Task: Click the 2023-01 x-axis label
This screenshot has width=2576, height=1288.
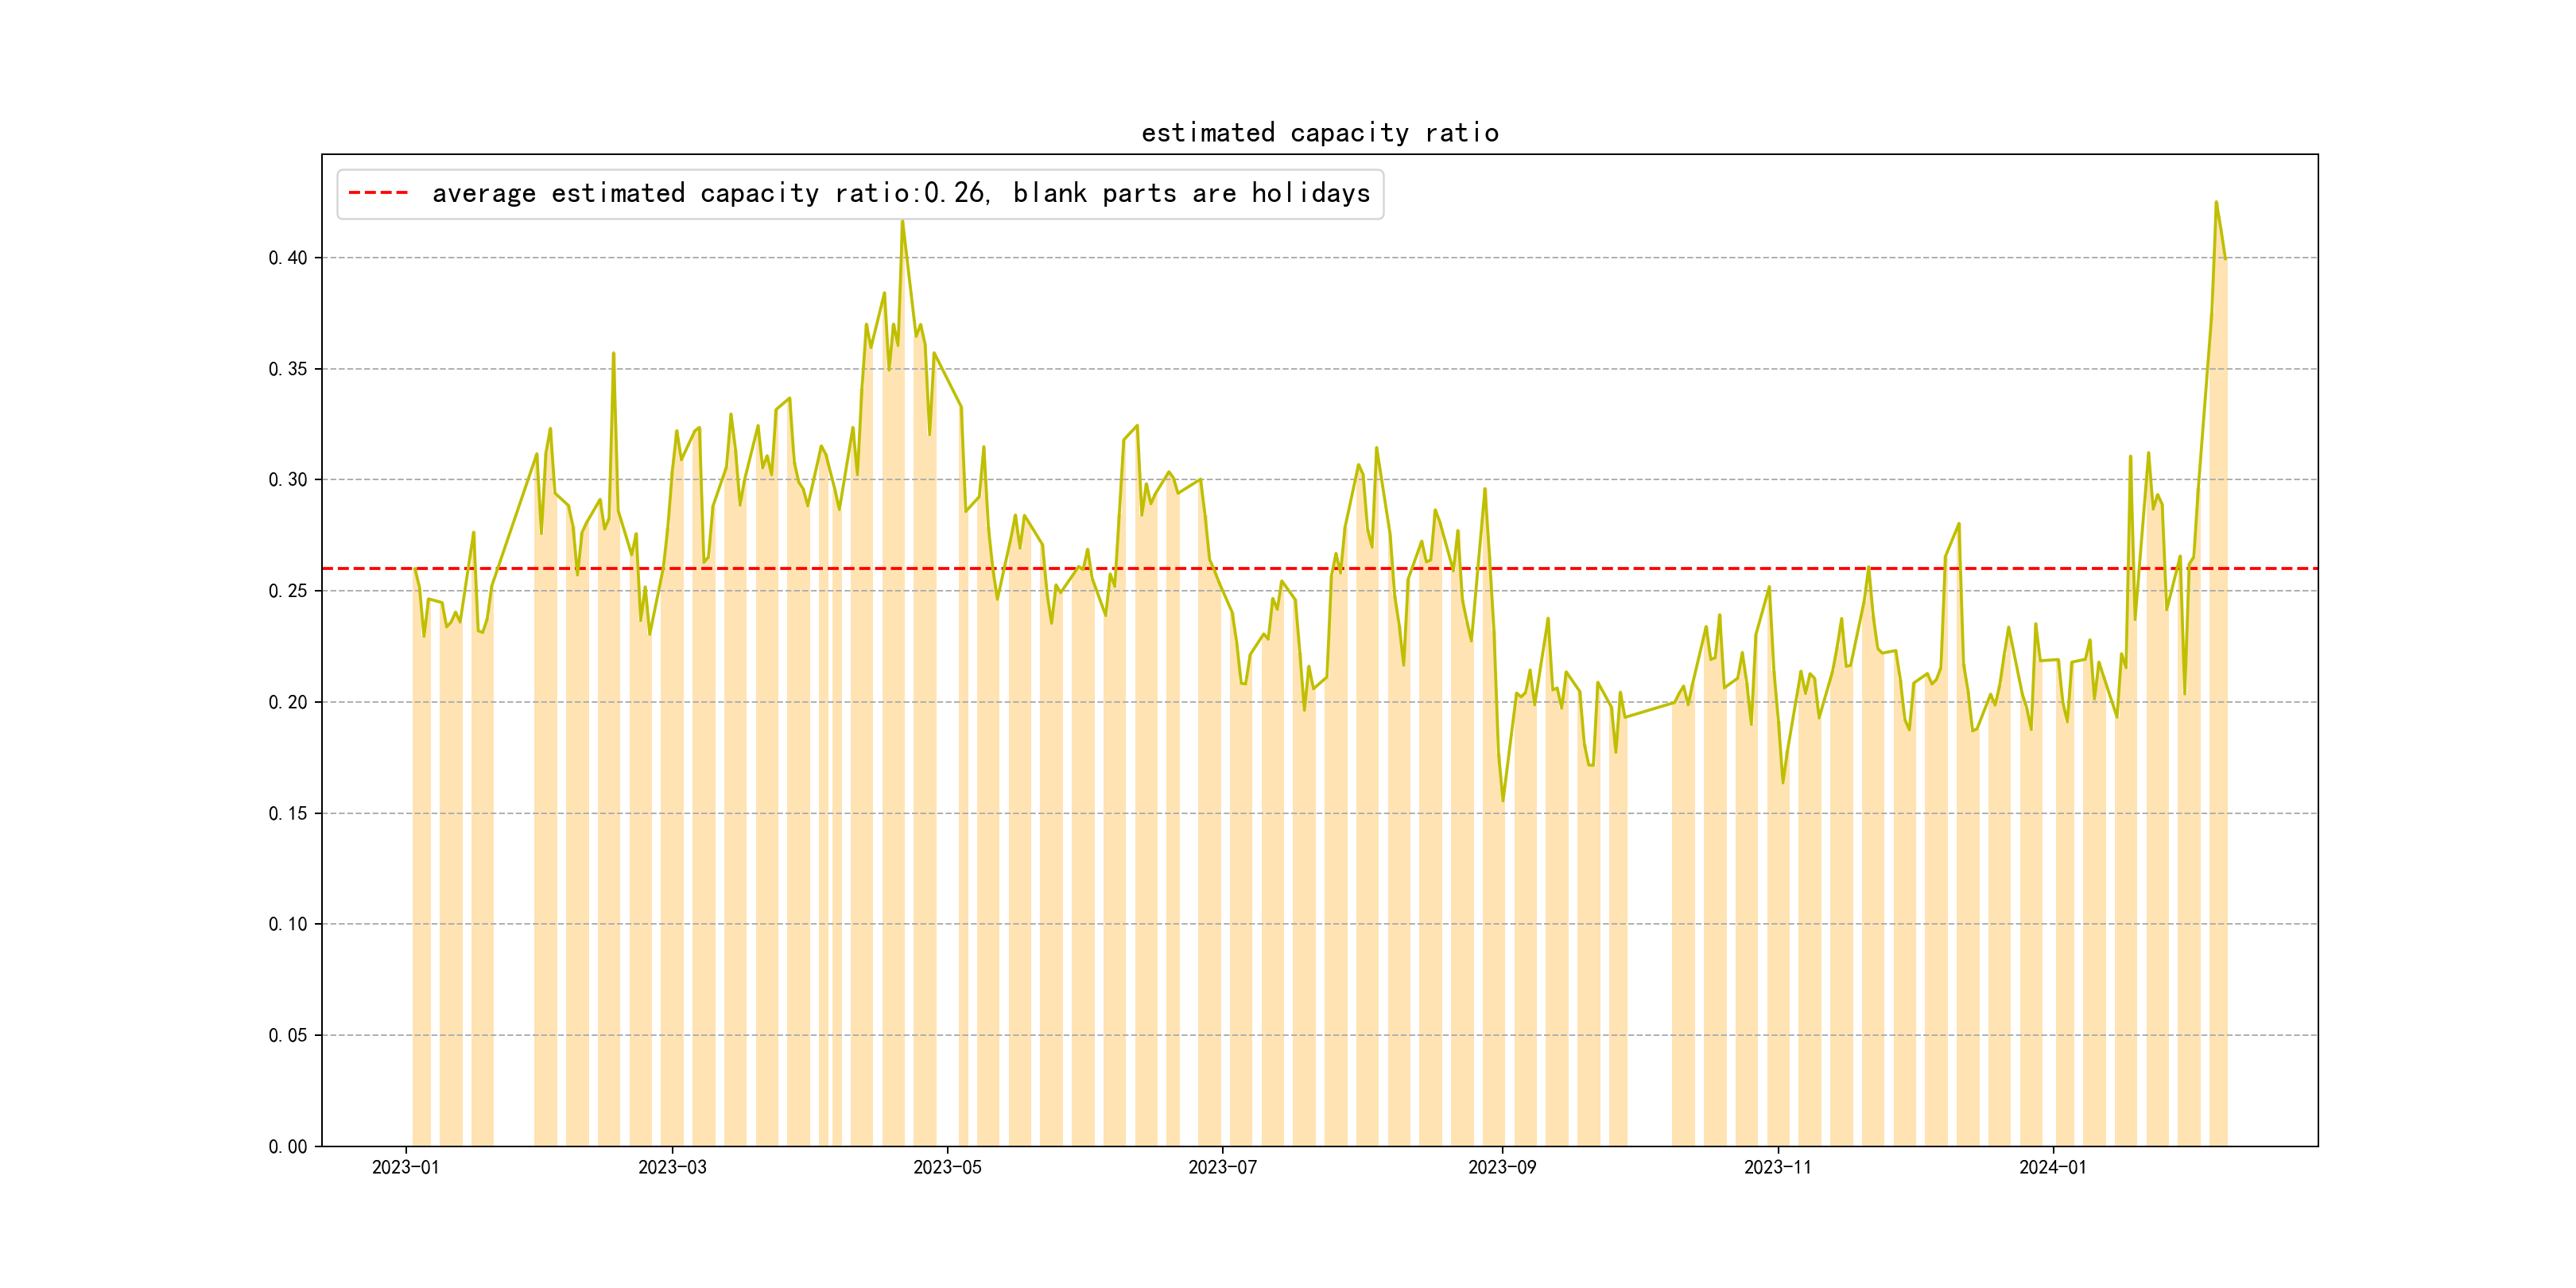Action: pyautogui.click(x=405, y=1167)
